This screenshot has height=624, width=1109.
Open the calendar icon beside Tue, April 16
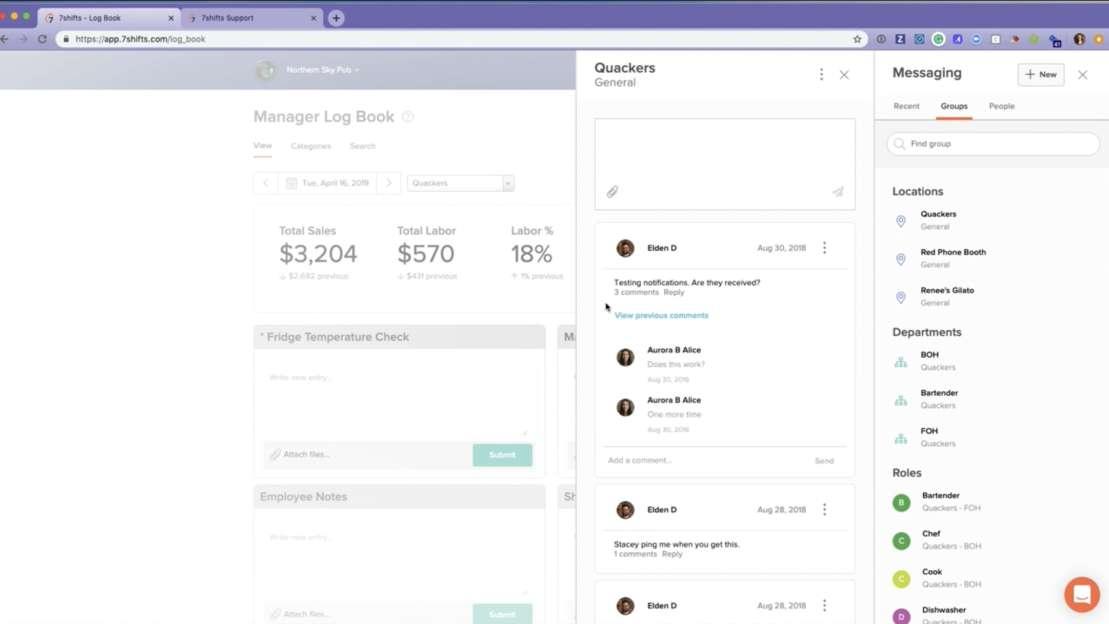291,183
